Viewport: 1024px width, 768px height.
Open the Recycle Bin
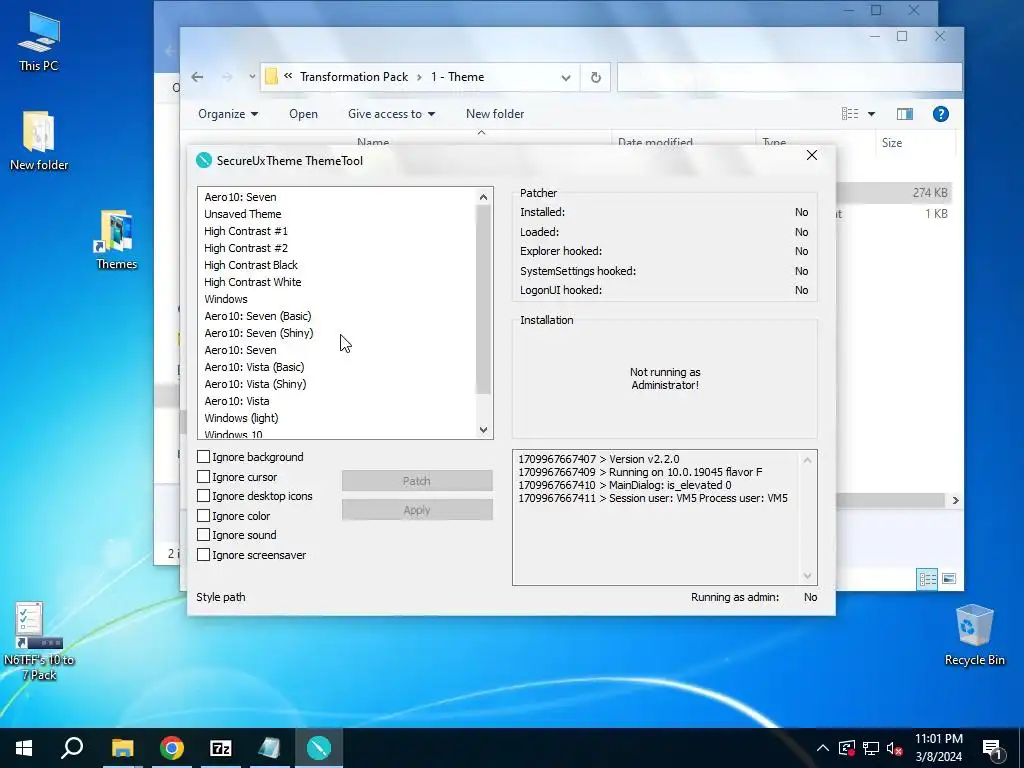(974, 635)
